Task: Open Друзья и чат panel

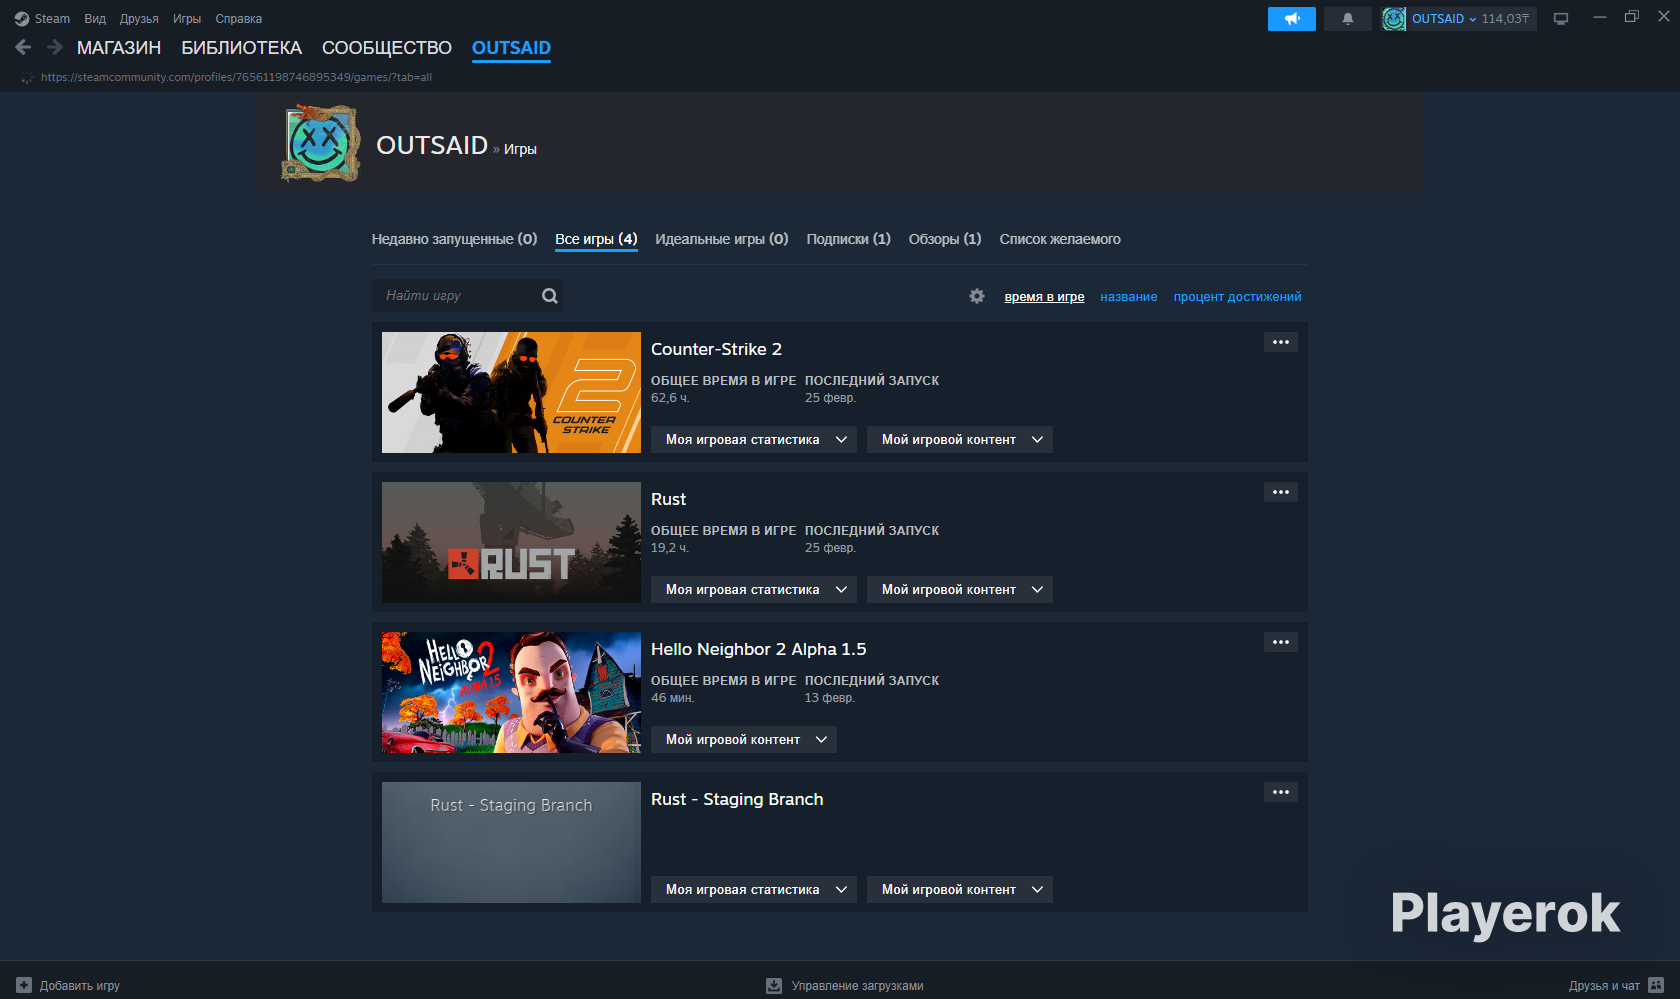Action: 1616,985
